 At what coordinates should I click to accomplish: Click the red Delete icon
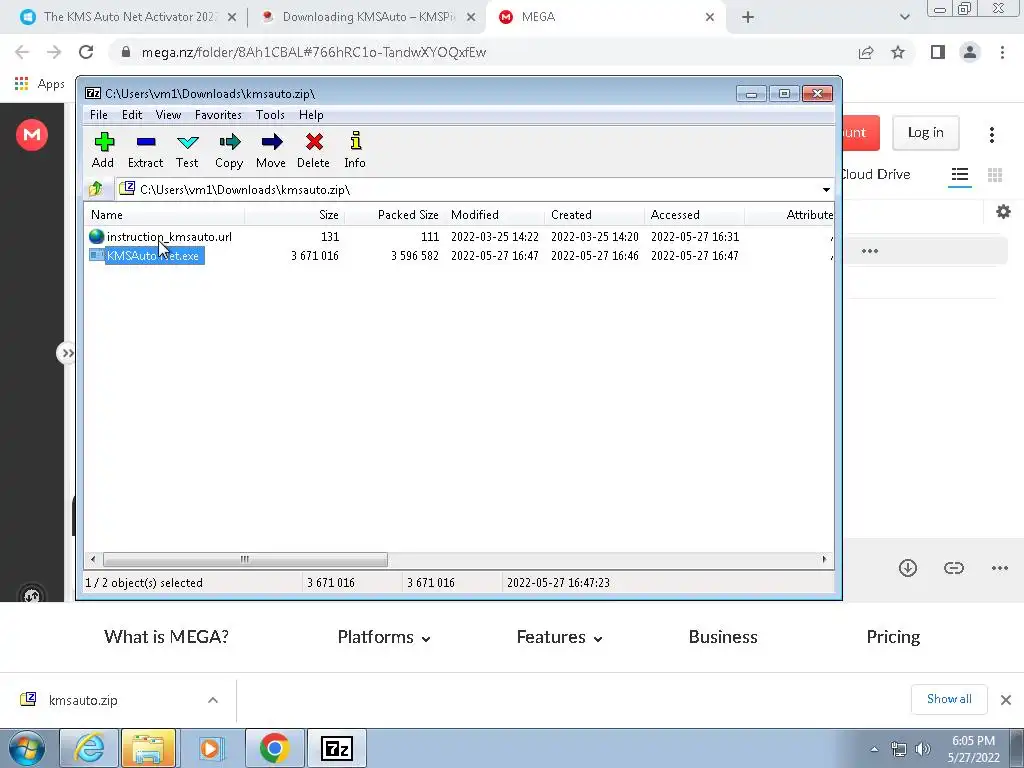[x=313, y=150]
